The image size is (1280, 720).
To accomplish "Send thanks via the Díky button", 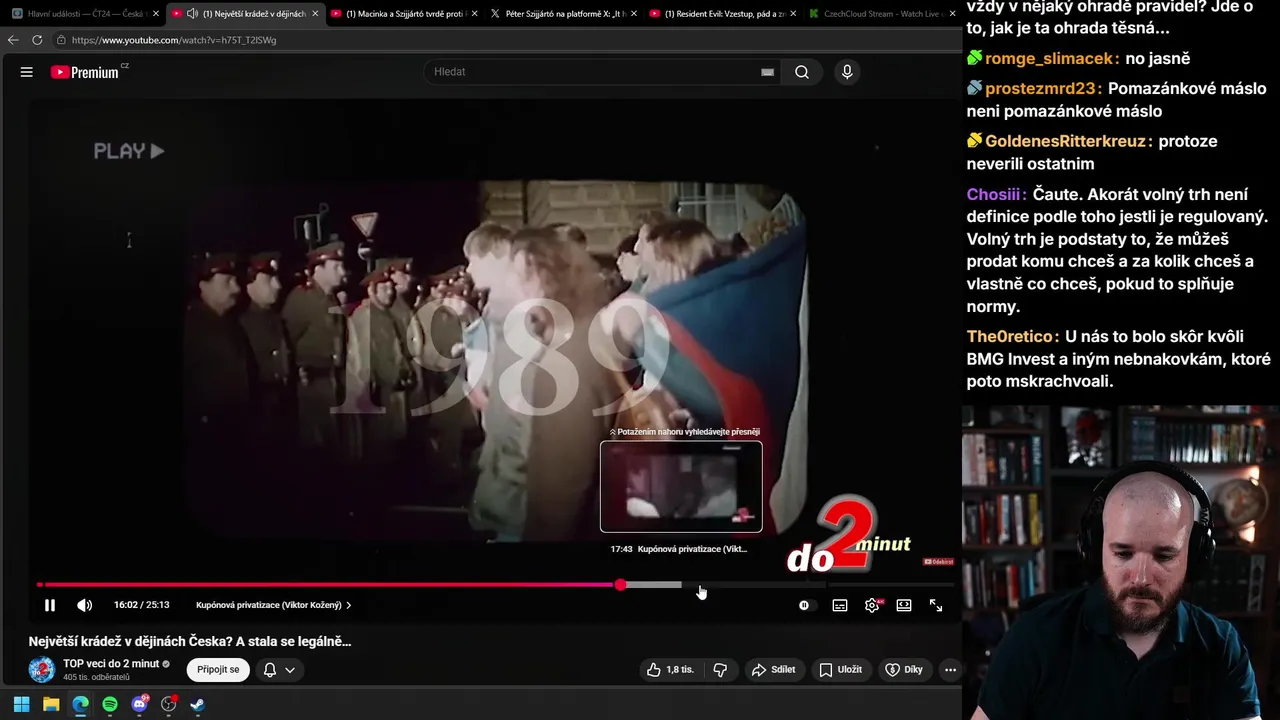I will click(904, 670).
